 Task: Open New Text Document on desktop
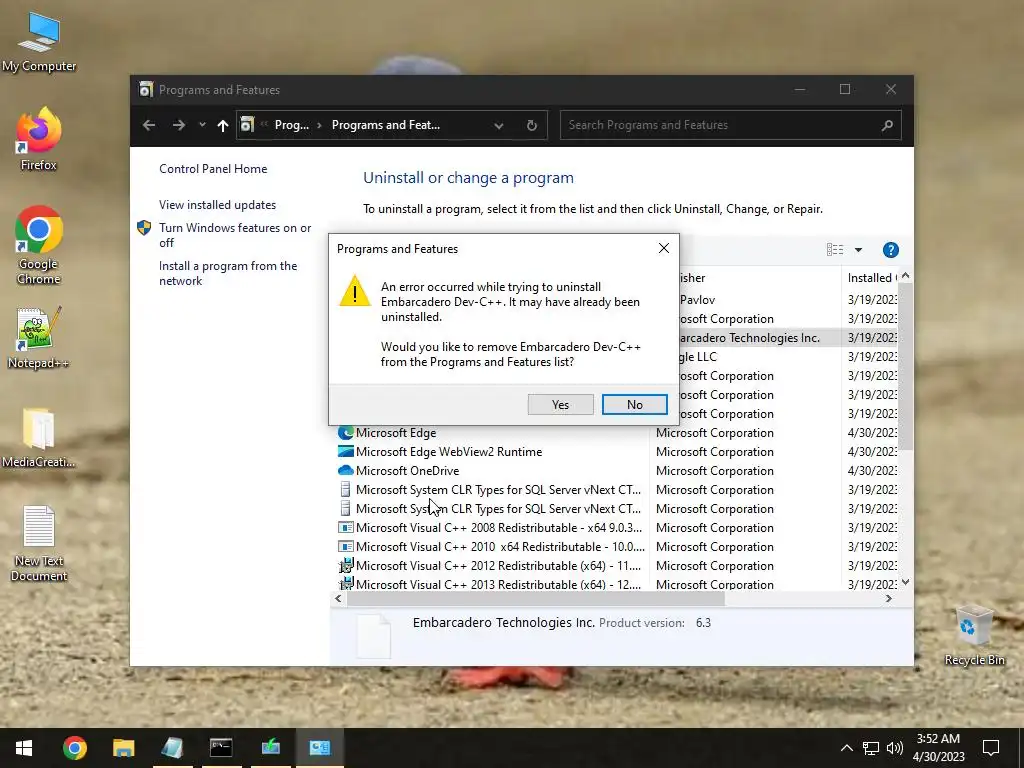(39, 543)
